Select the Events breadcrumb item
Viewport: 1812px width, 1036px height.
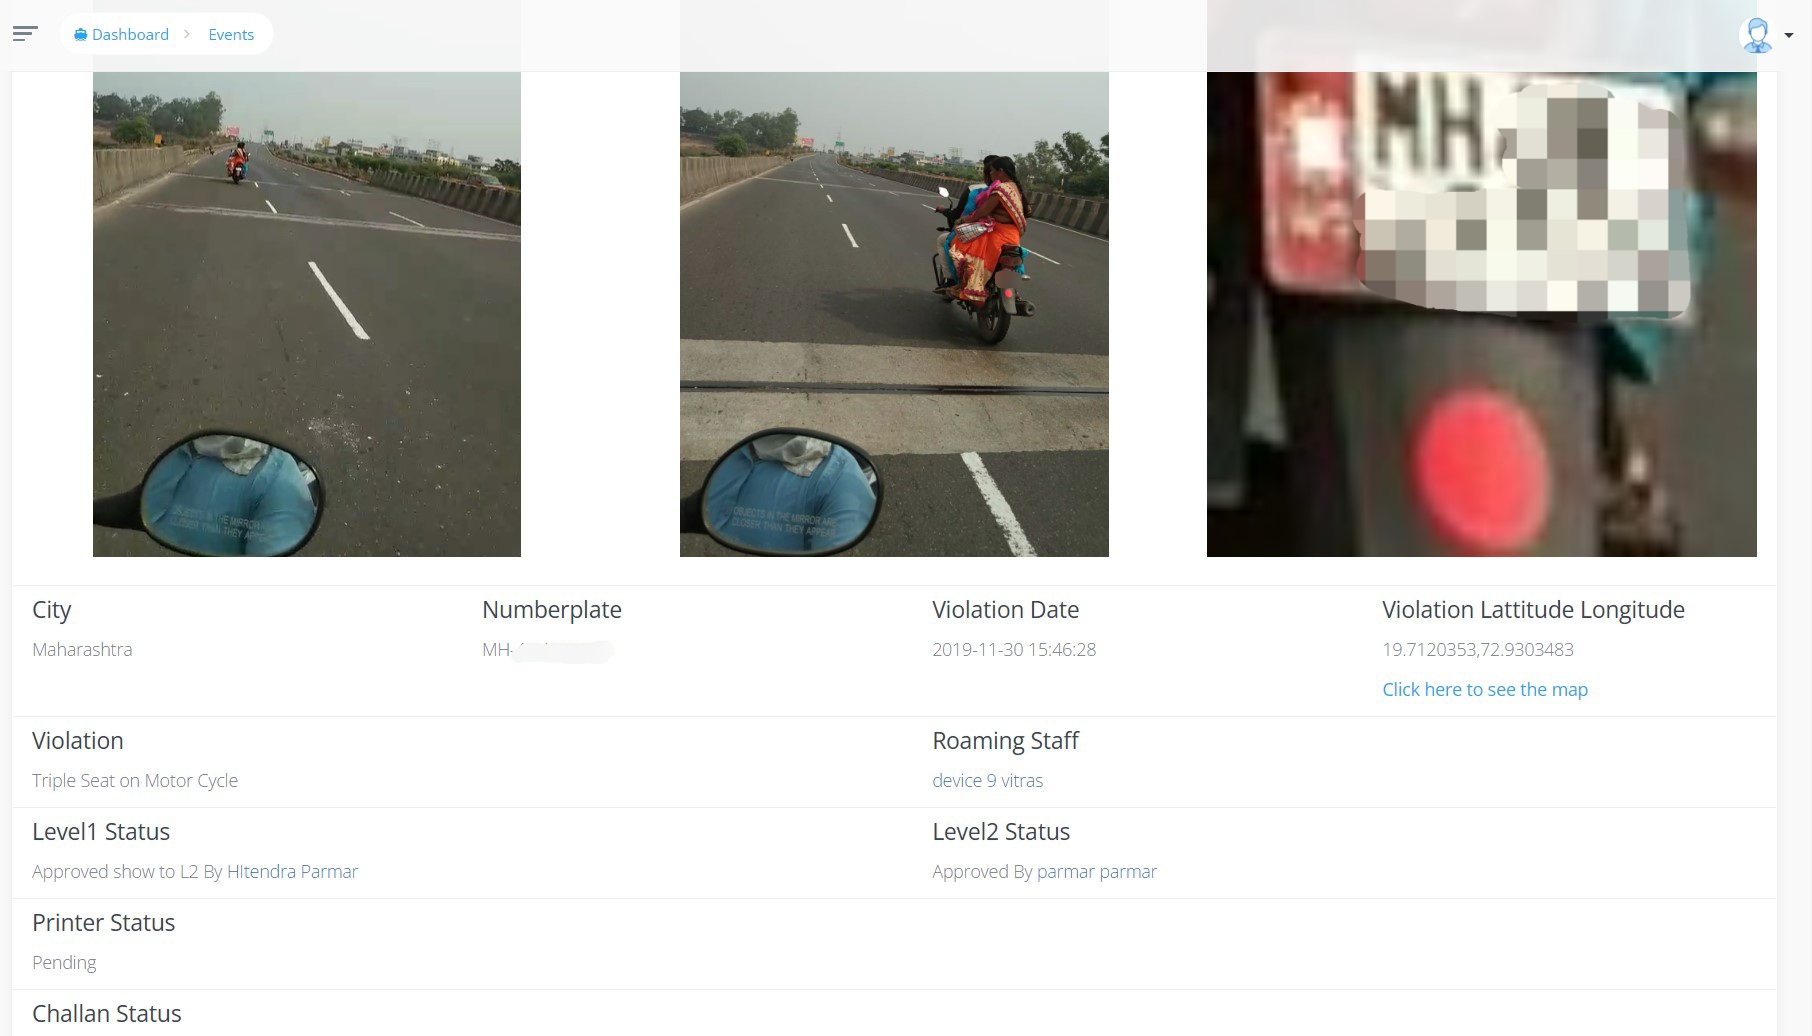pyautogui.click(x=231, y=34)
